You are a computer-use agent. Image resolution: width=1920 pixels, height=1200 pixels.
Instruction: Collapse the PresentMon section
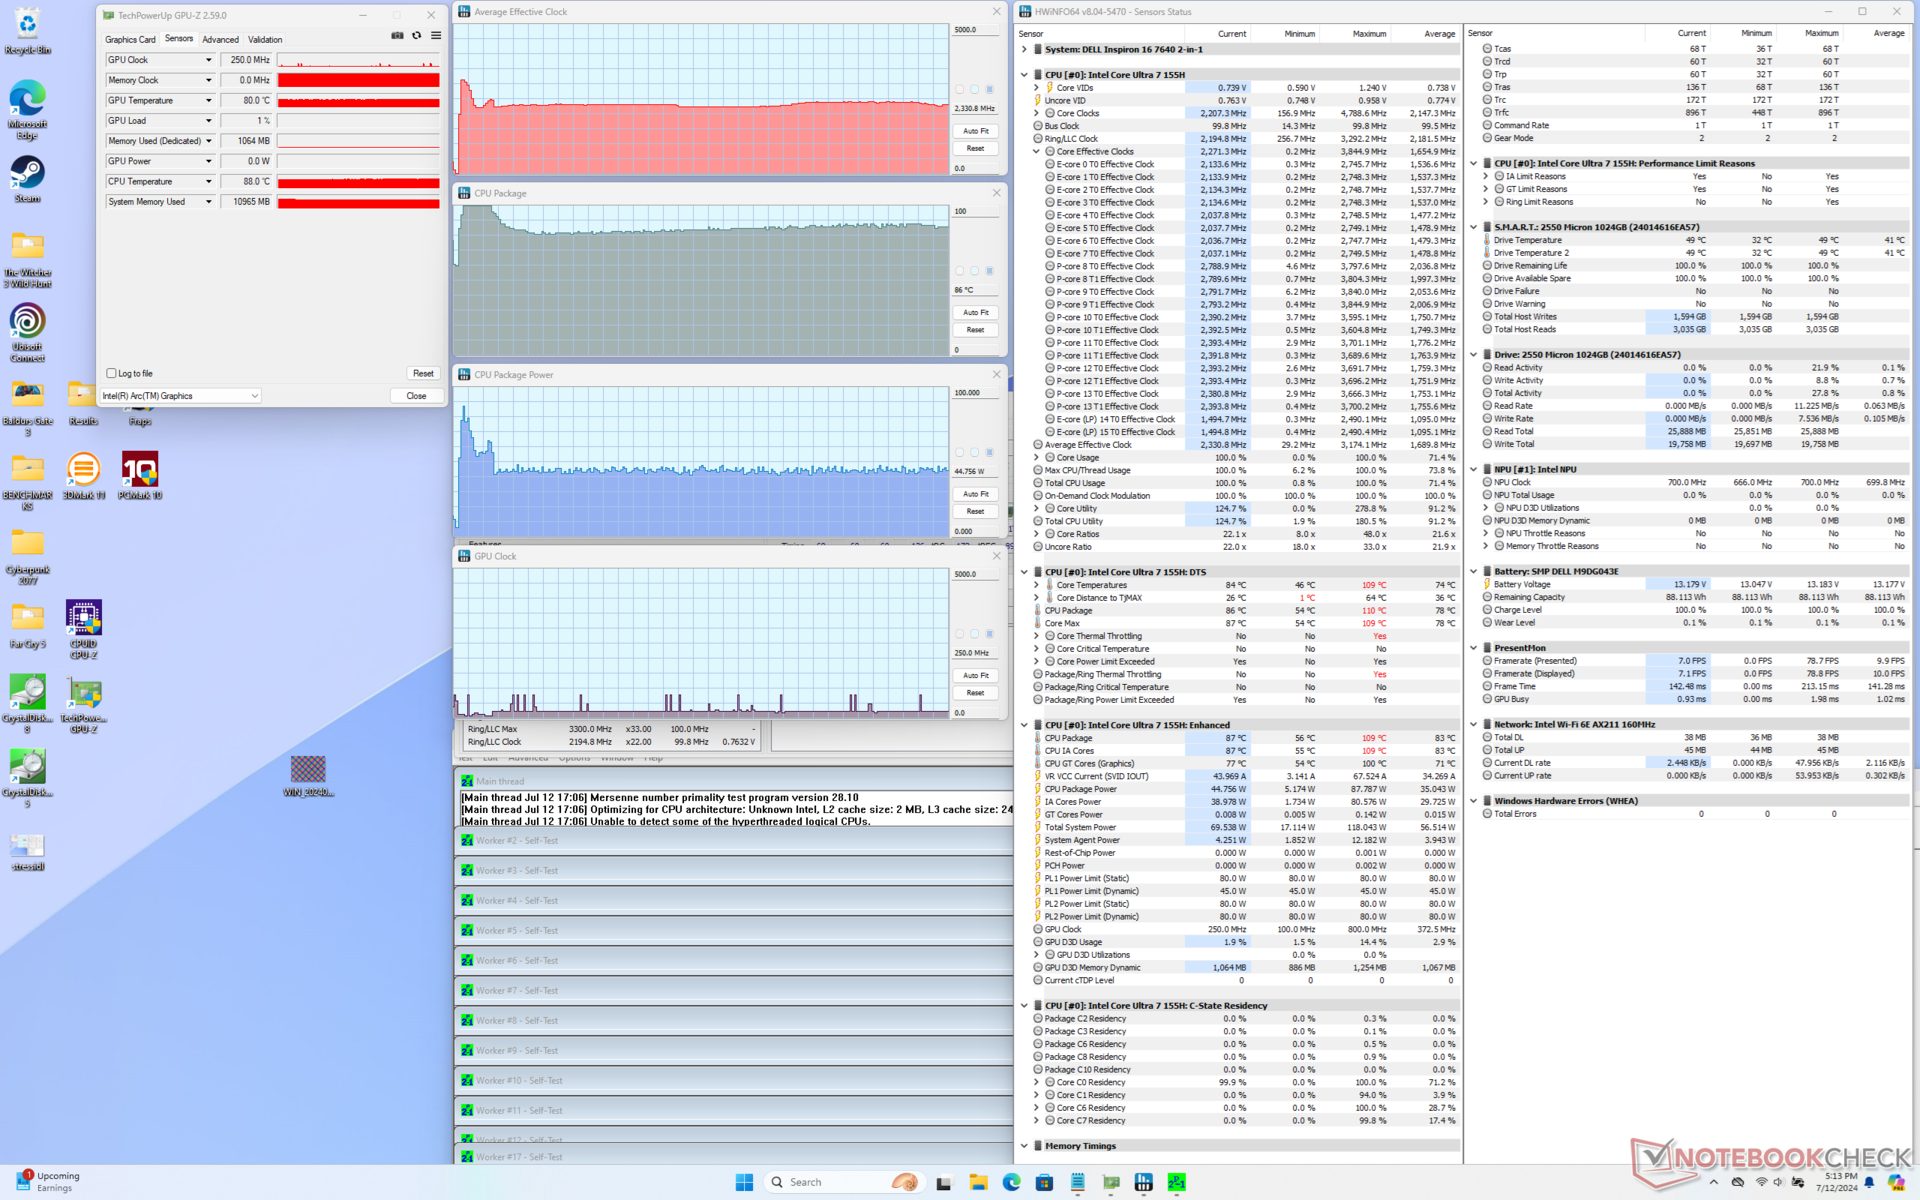[1474, 648]
